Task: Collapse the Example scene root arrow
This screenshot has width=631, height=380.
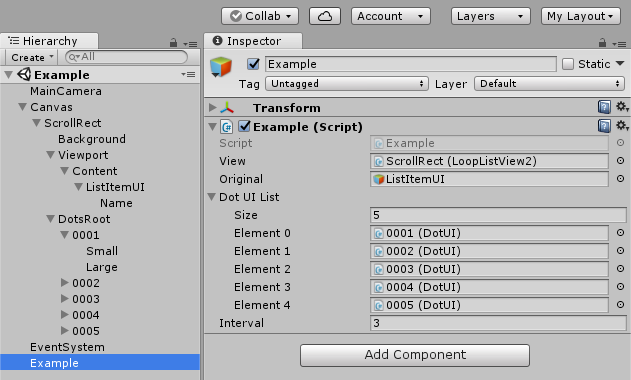Action: click(8, 74)
